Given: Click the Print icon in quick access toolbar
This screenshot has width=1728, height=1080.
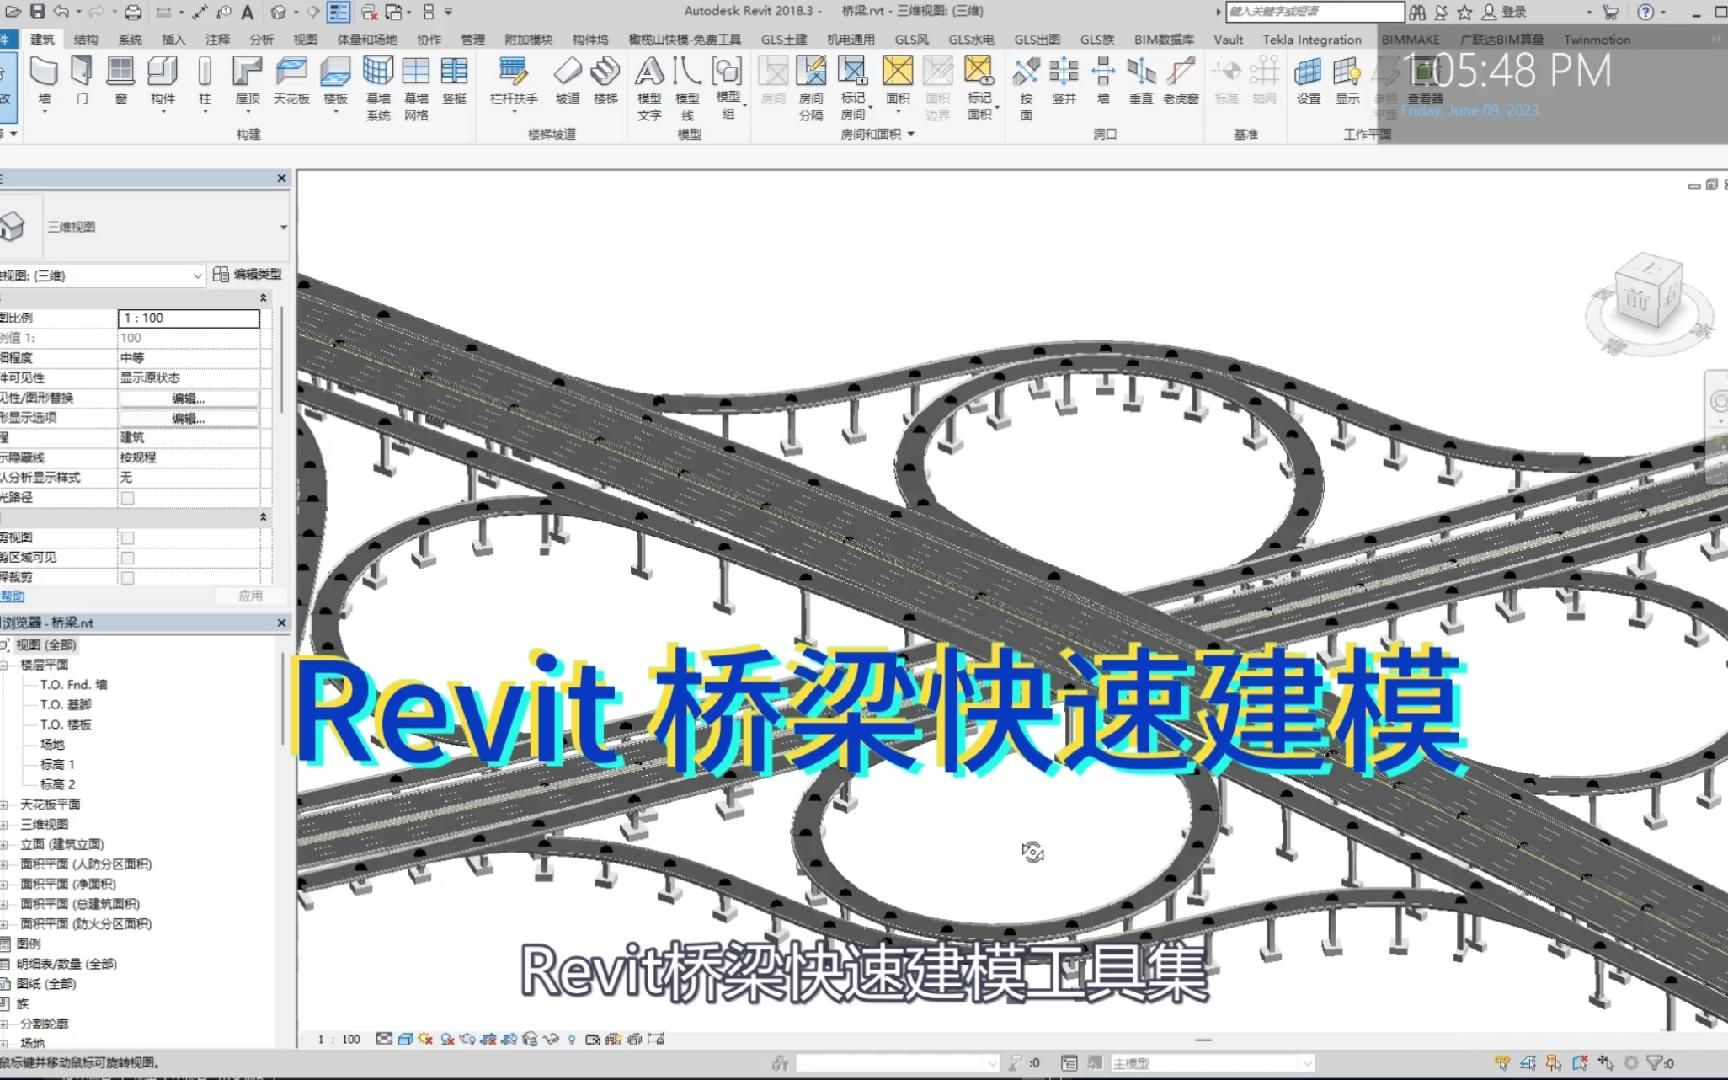Looking at the screenshot, I should click(132, 12).
